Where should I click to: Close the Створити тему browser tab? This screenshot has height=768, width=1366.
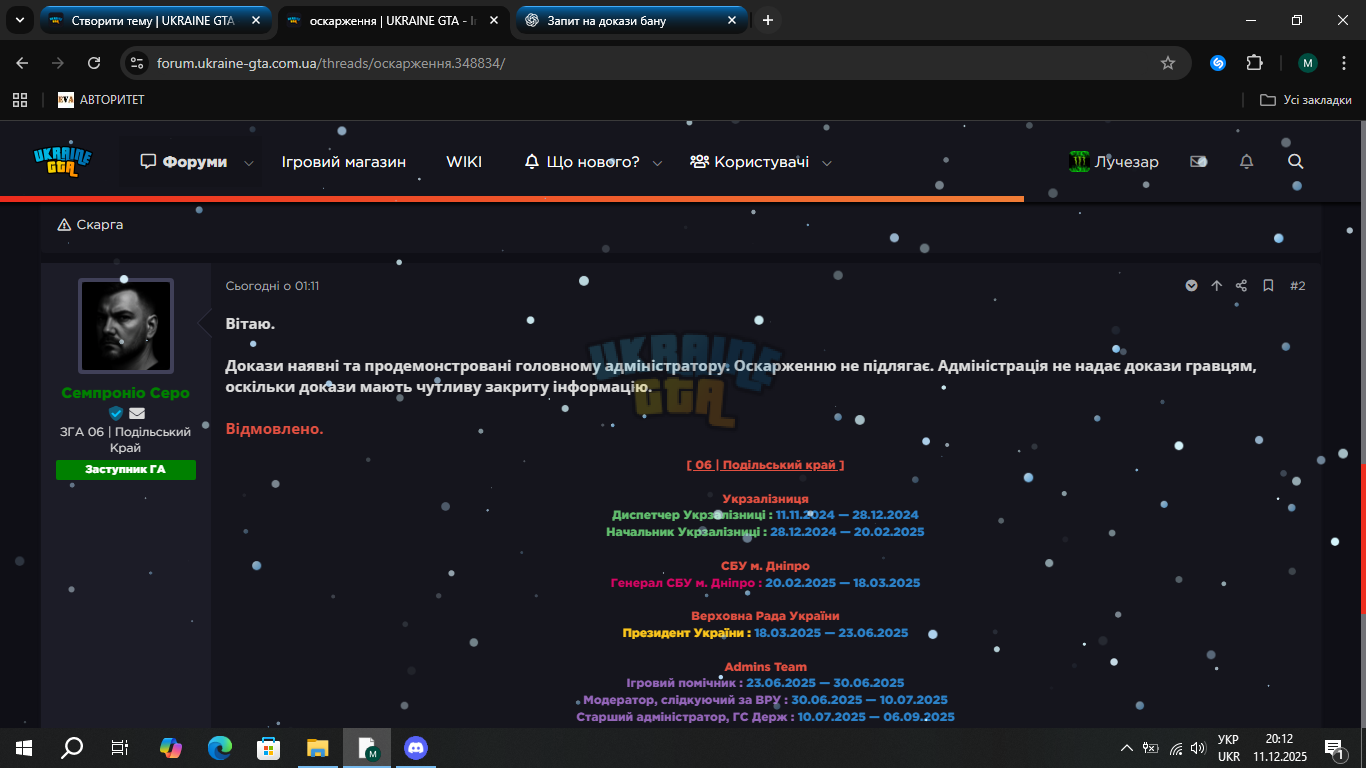[x=256, y=20]
